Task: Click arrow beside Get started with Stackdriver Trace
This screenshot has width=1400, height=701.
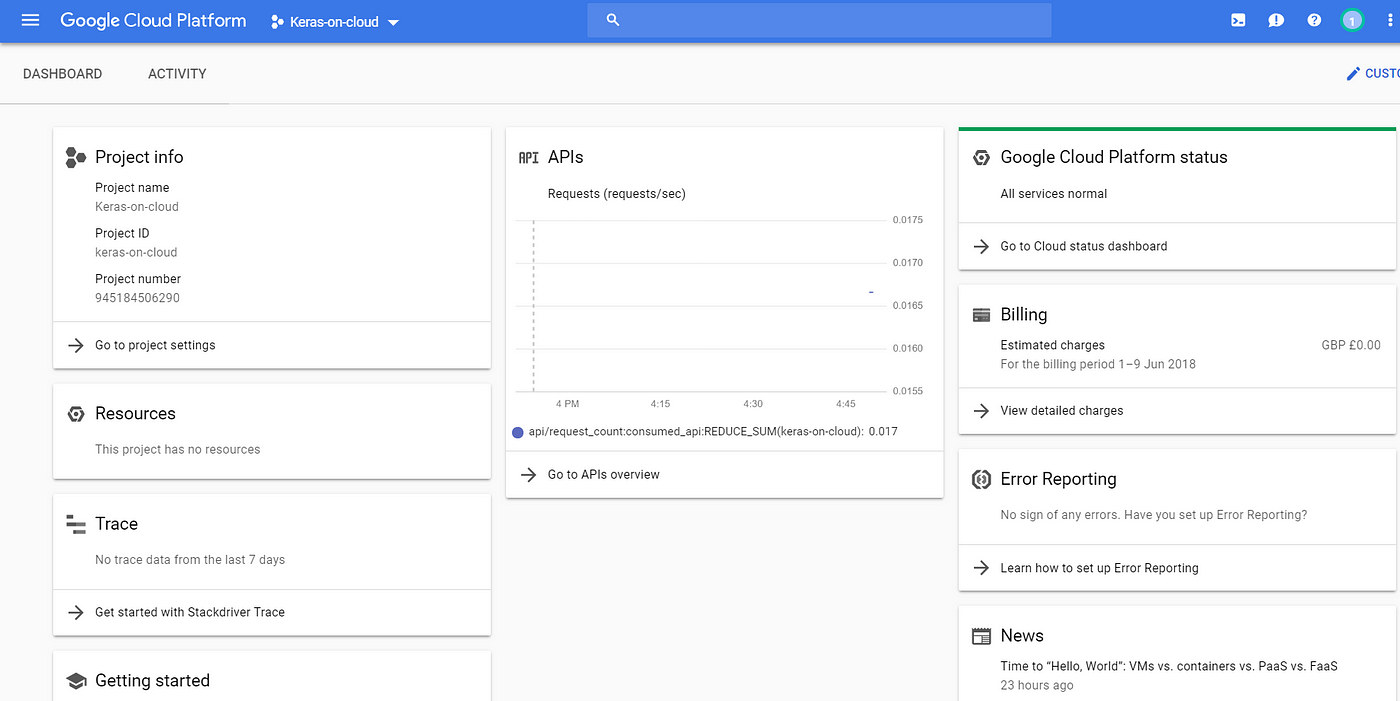Action: 75,612
